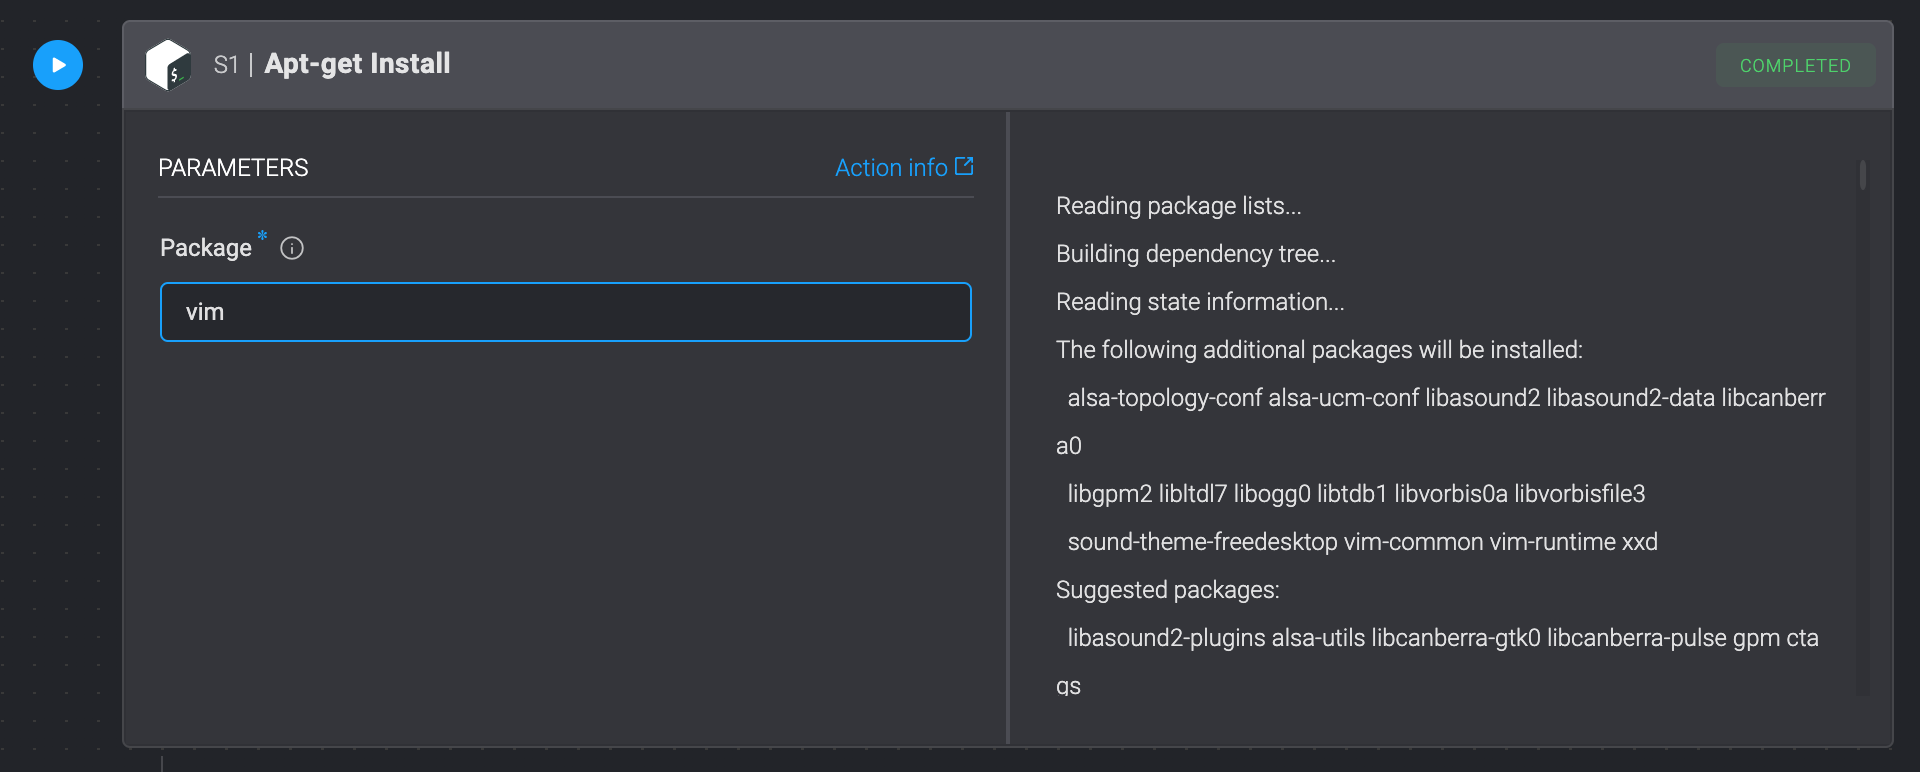This screenshot has height=772, width=1920.
Task: Click the line starting 'libgpm2 libltdl7'
Action: (1356, 494)
